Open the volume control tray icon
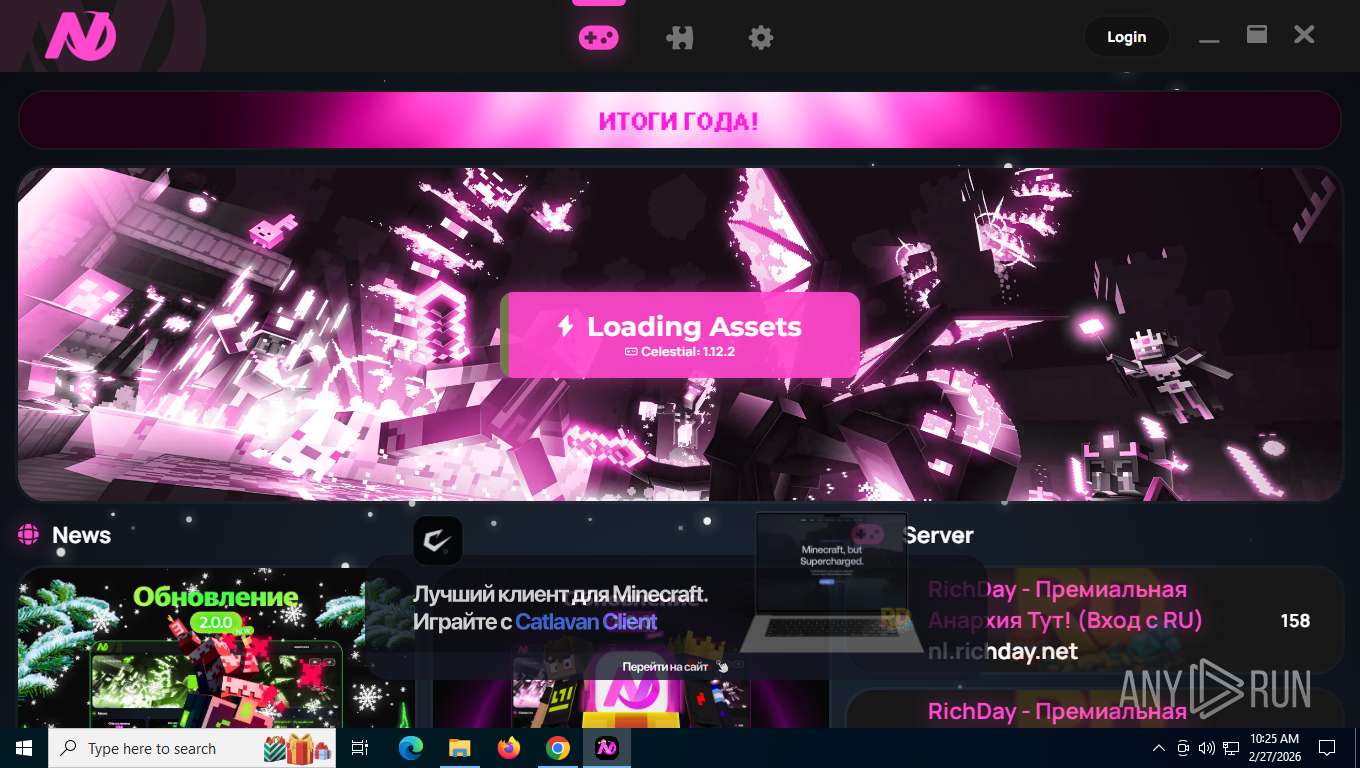This screenshot has height=768, width=1360. [x=1206, y=748]
